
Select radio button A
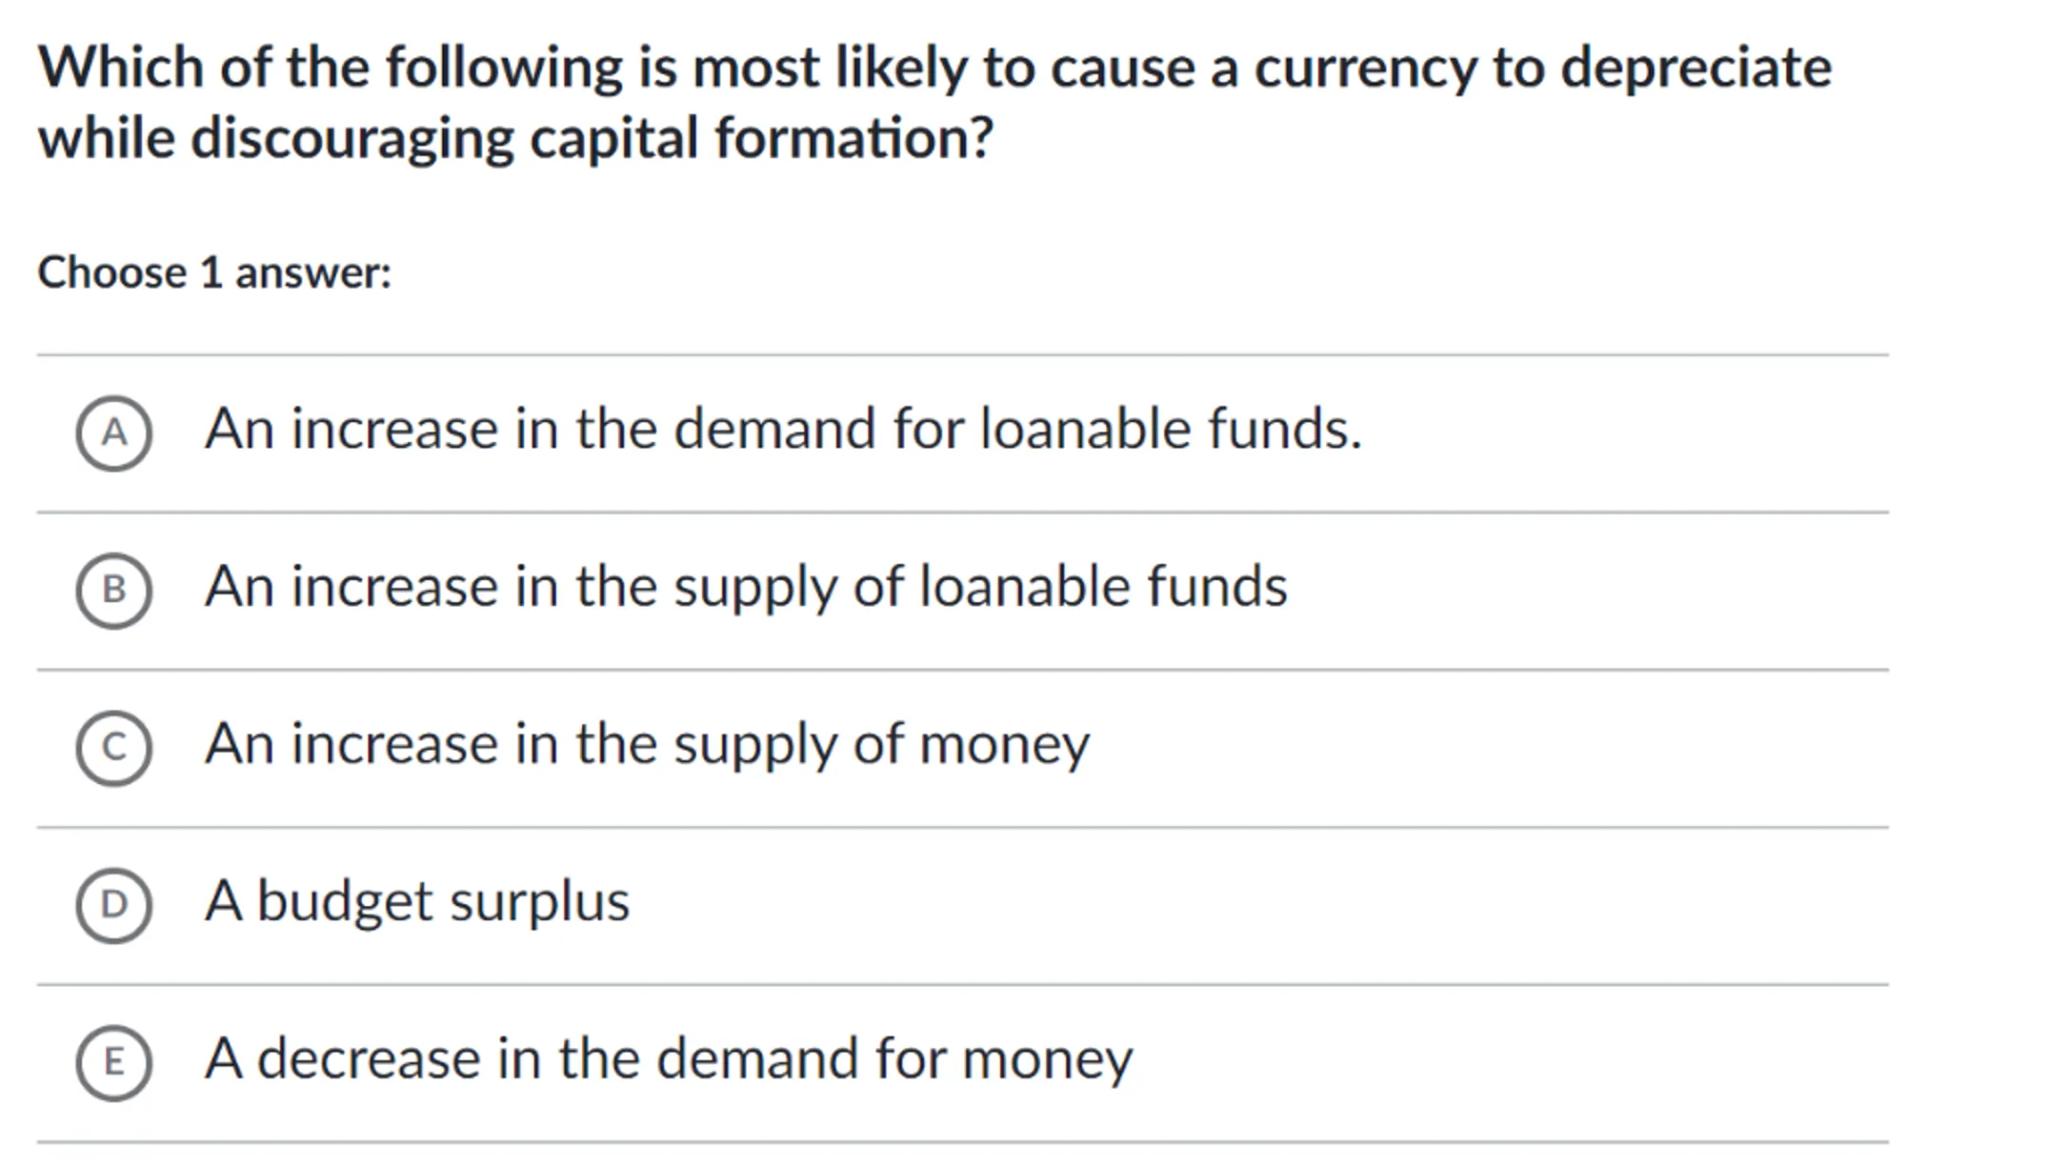click(x=114, y=432)
